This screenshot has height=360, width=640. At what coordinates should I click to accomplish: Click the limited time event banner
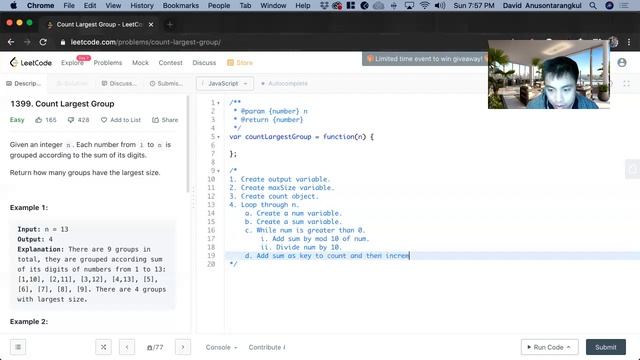point(425,59)
